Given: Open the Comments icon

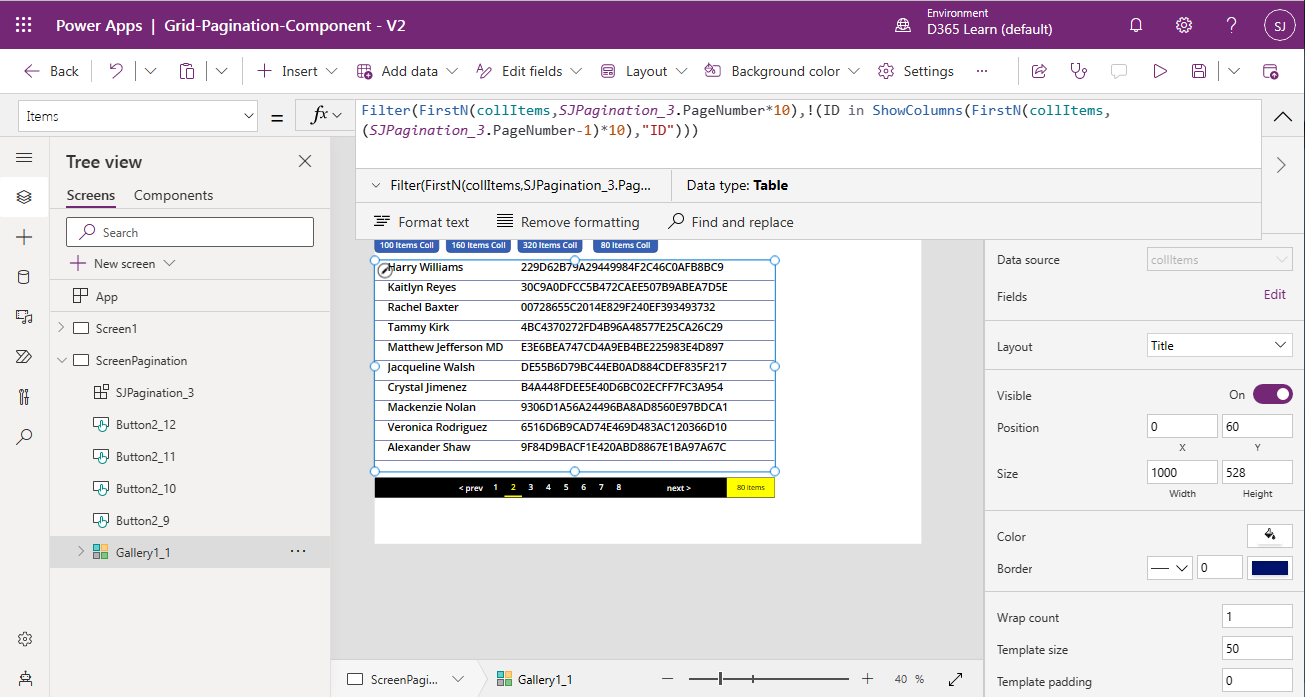Looking at the screenshot, I should [1119, 71].
